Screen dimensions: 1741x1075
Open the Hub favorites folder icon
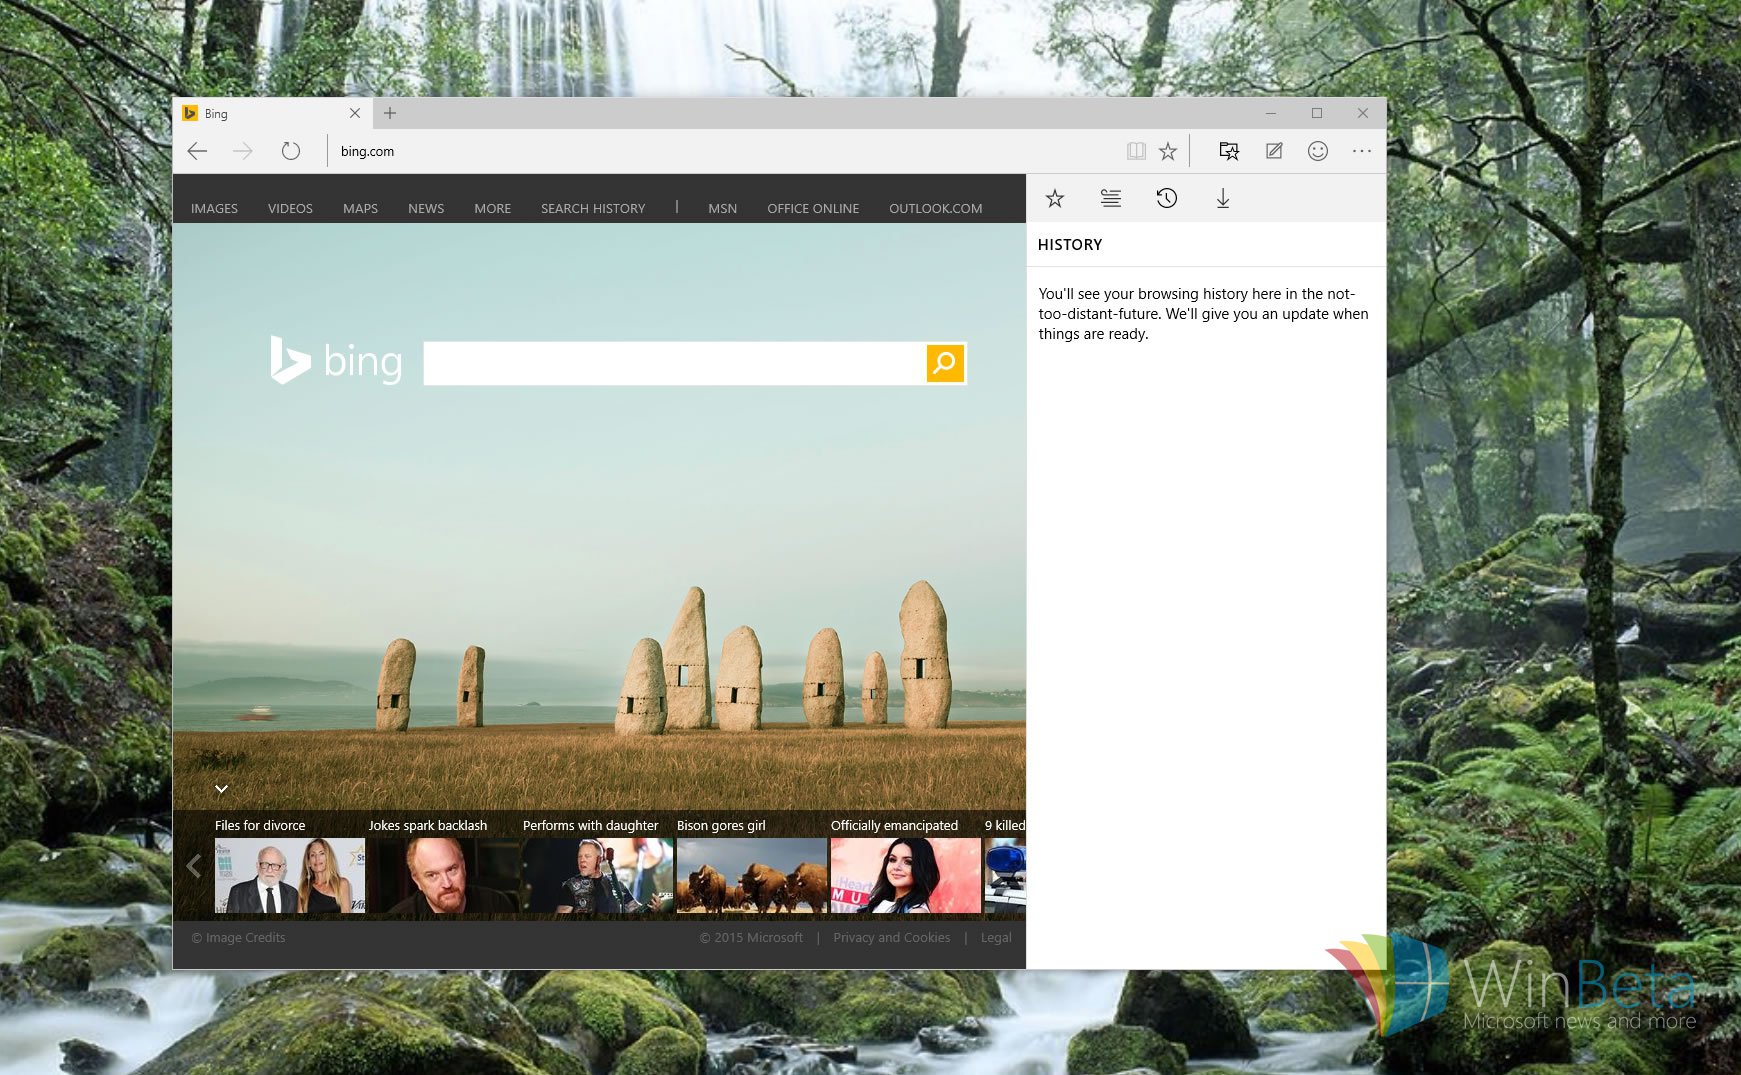(x=1229, y=151)
